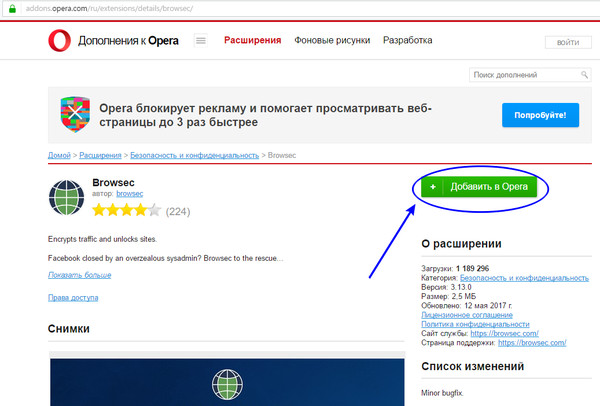Click the Добавить в Opera button
The height and width of the screenshot is (406, 600).
(x=479, y=187)
